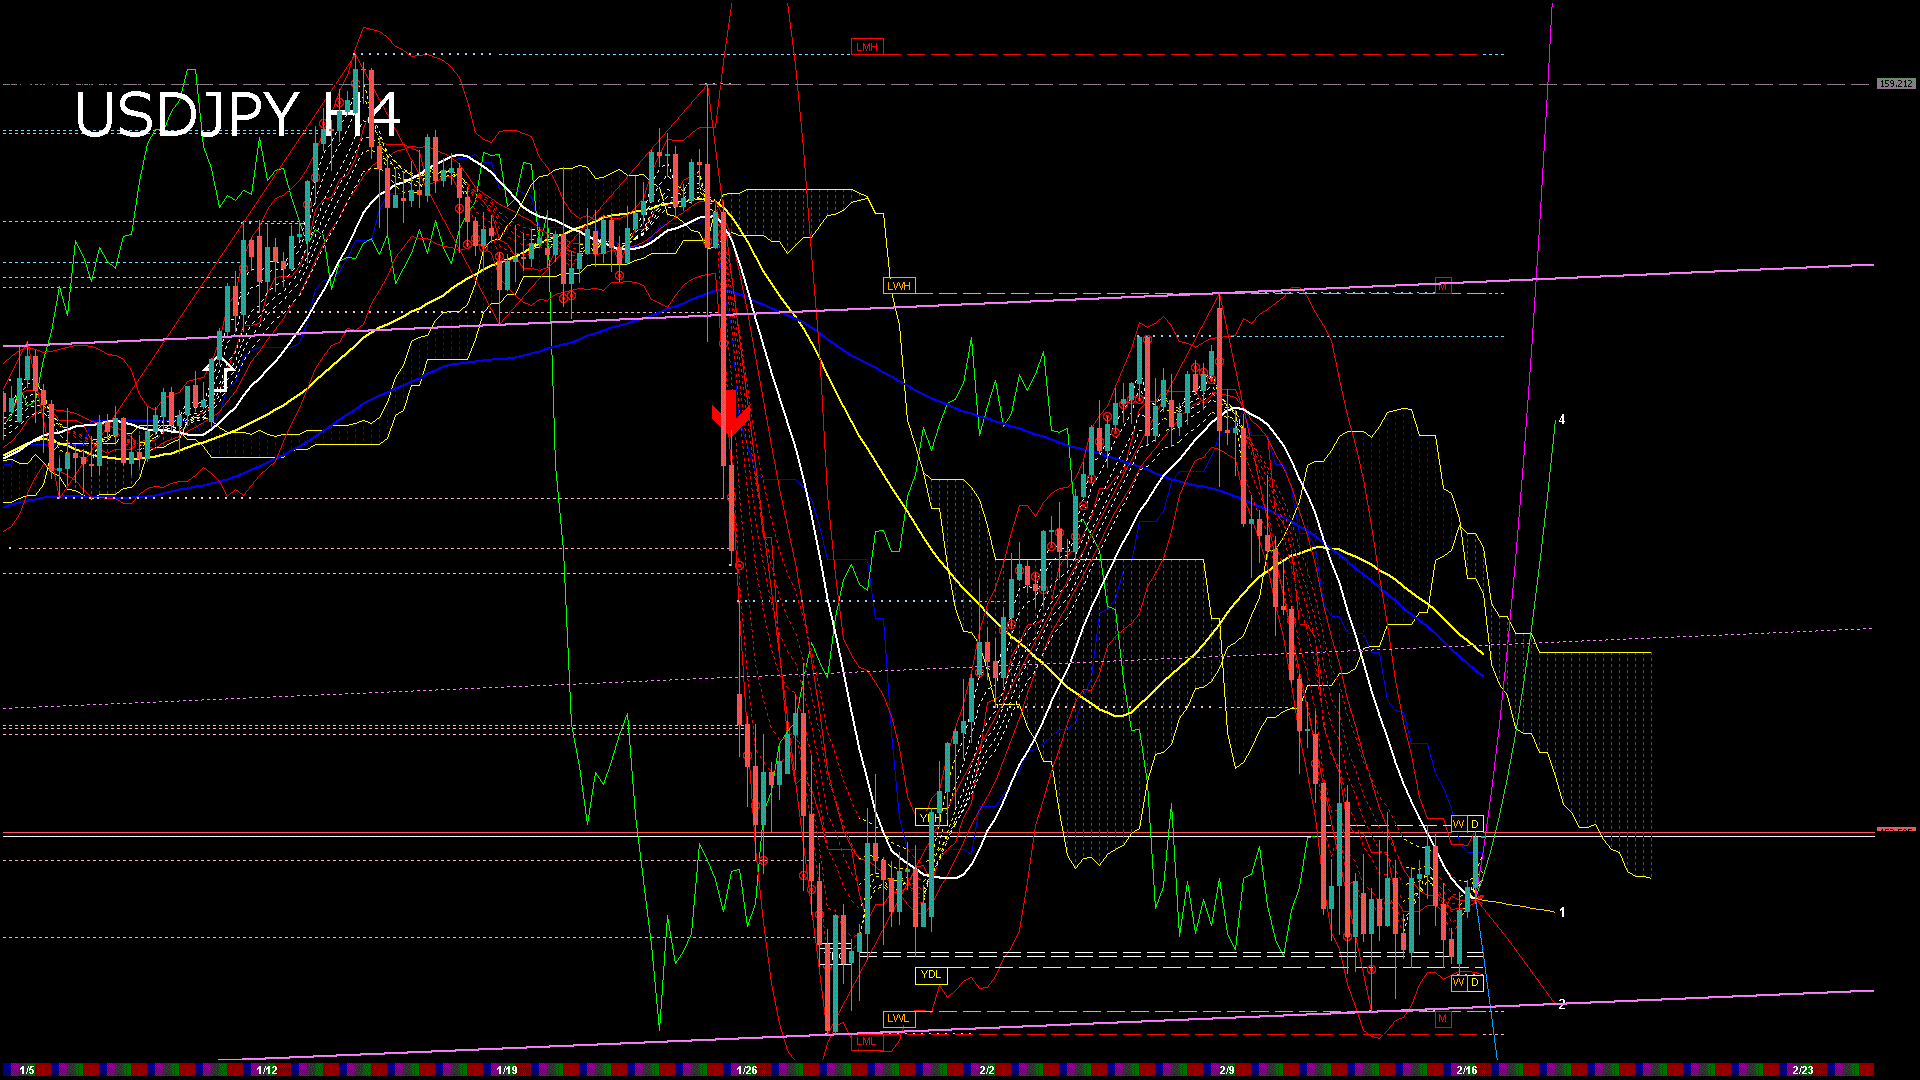Select the LWH level label
Image resolution: width=1920 pixels, height=1080 pixels.
click(898, 286)
